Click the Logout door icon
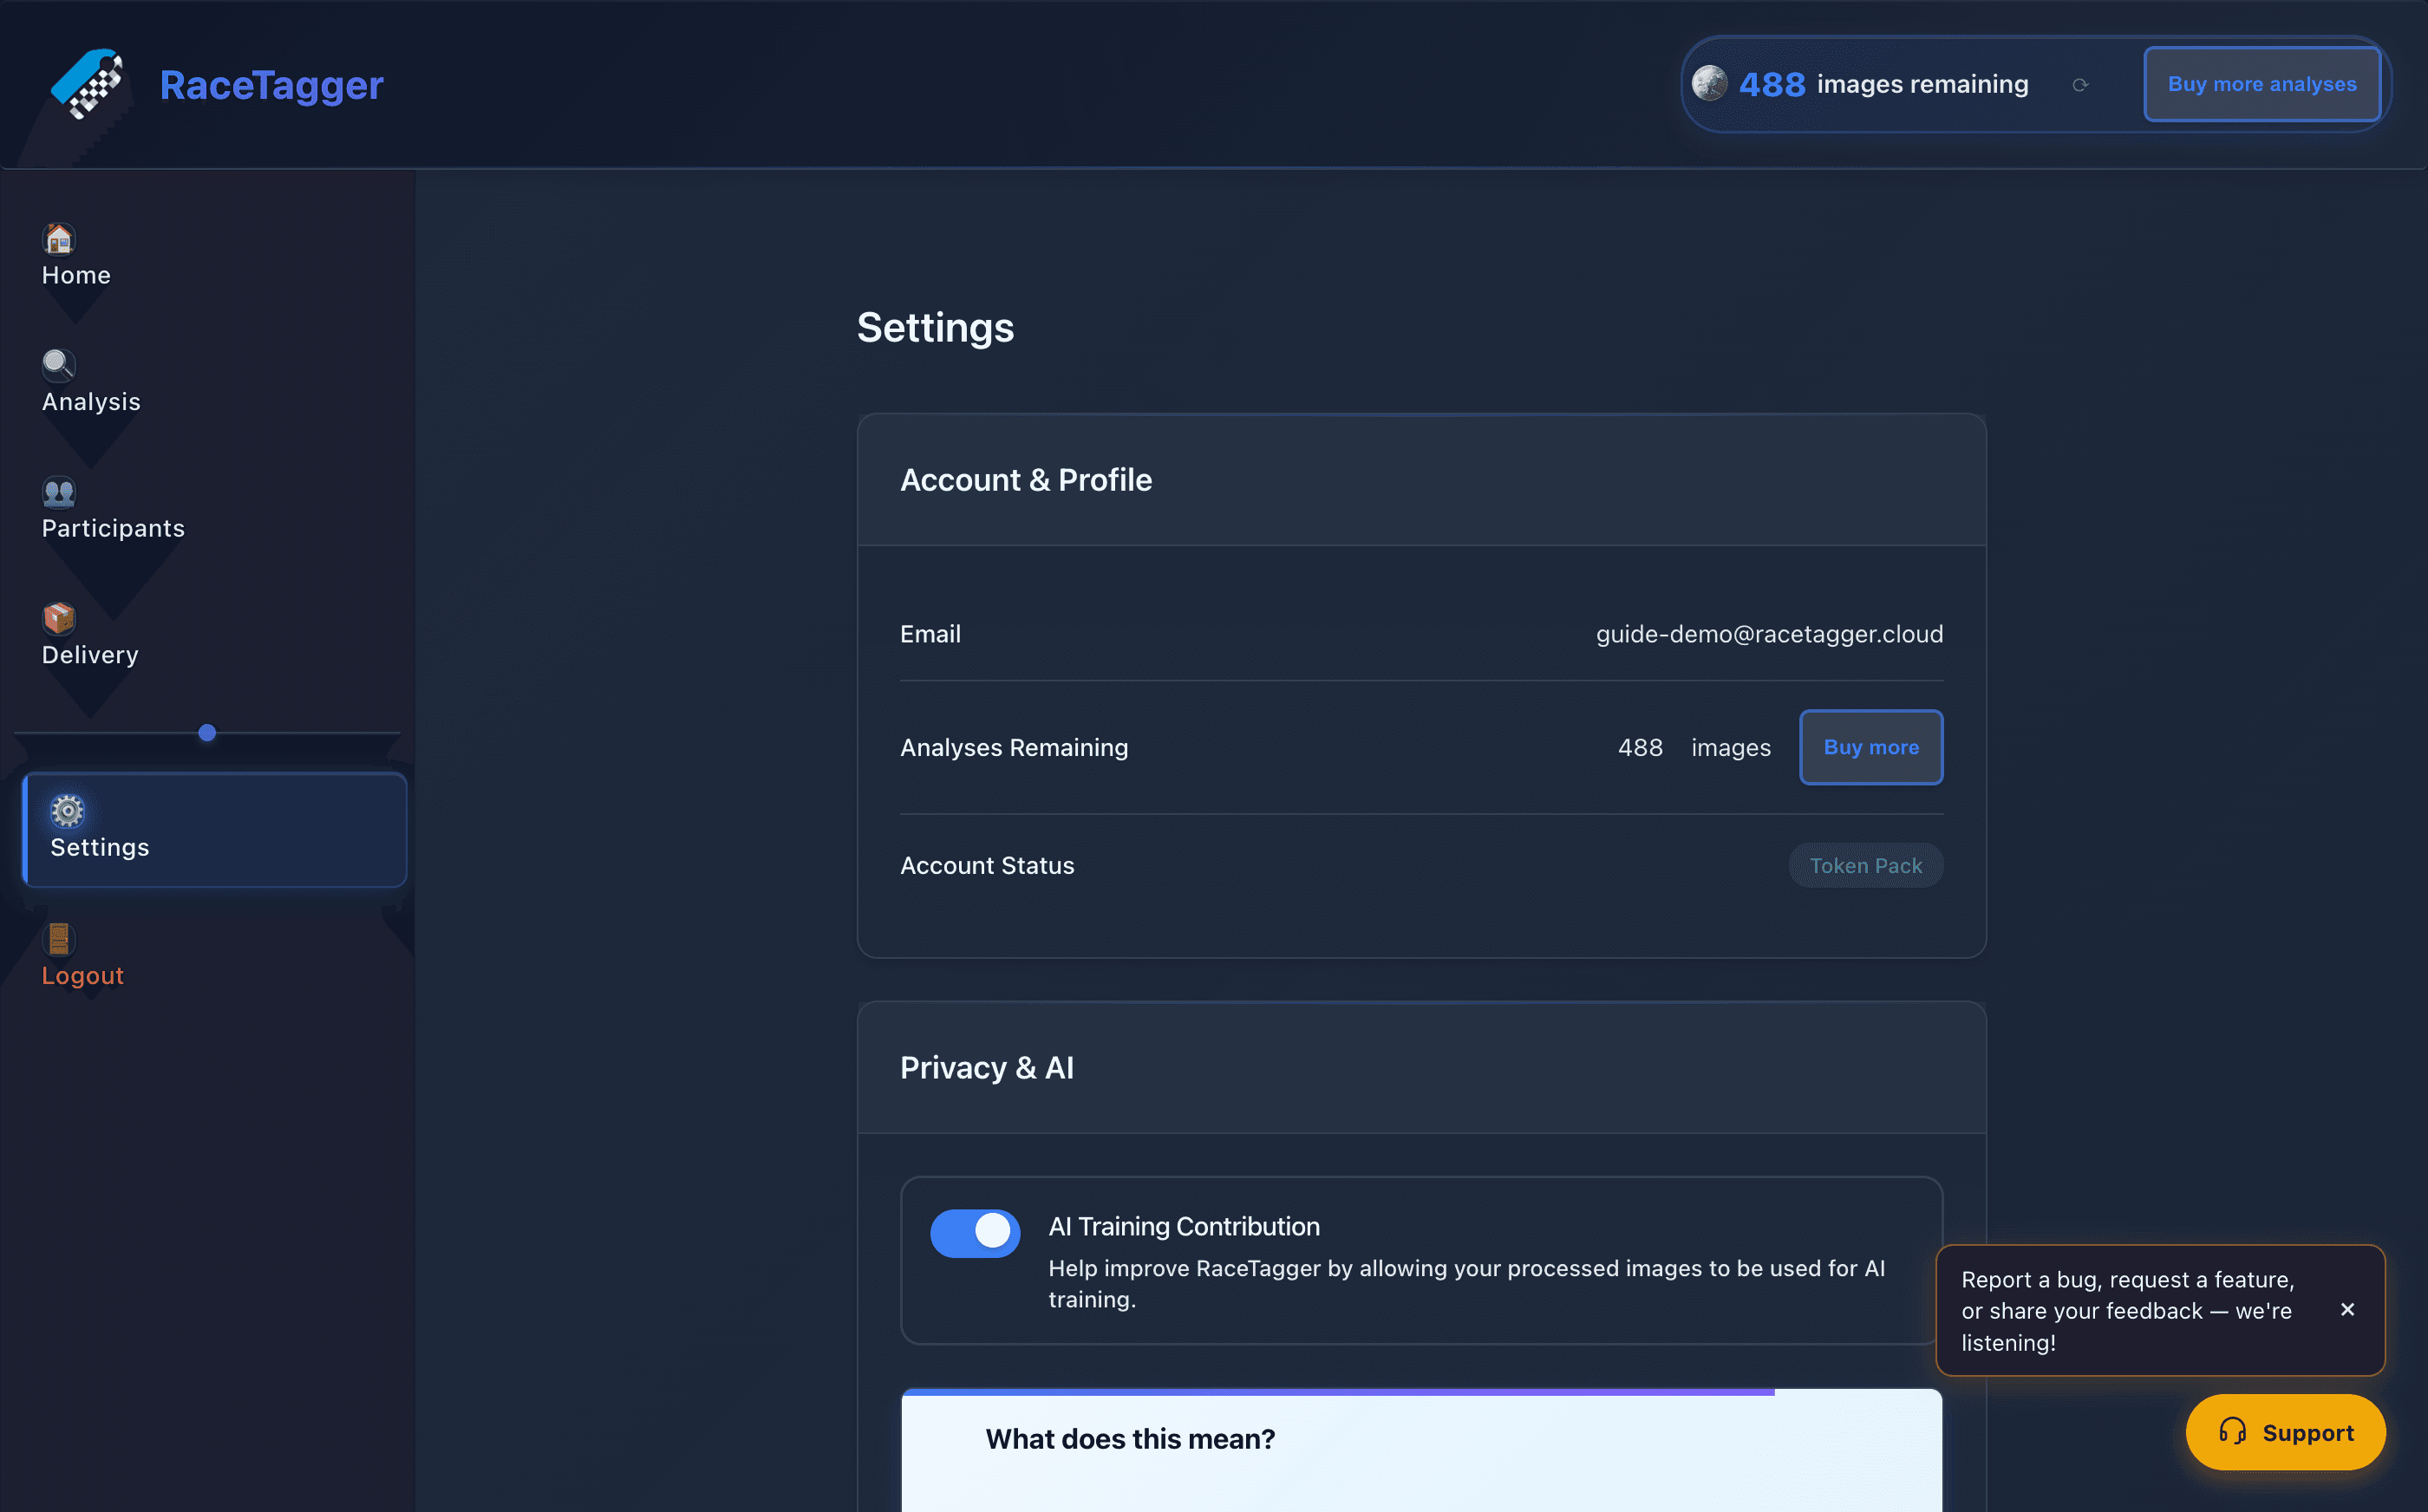This screenshot has width=2428, height=1512. [x=59, y=939]
